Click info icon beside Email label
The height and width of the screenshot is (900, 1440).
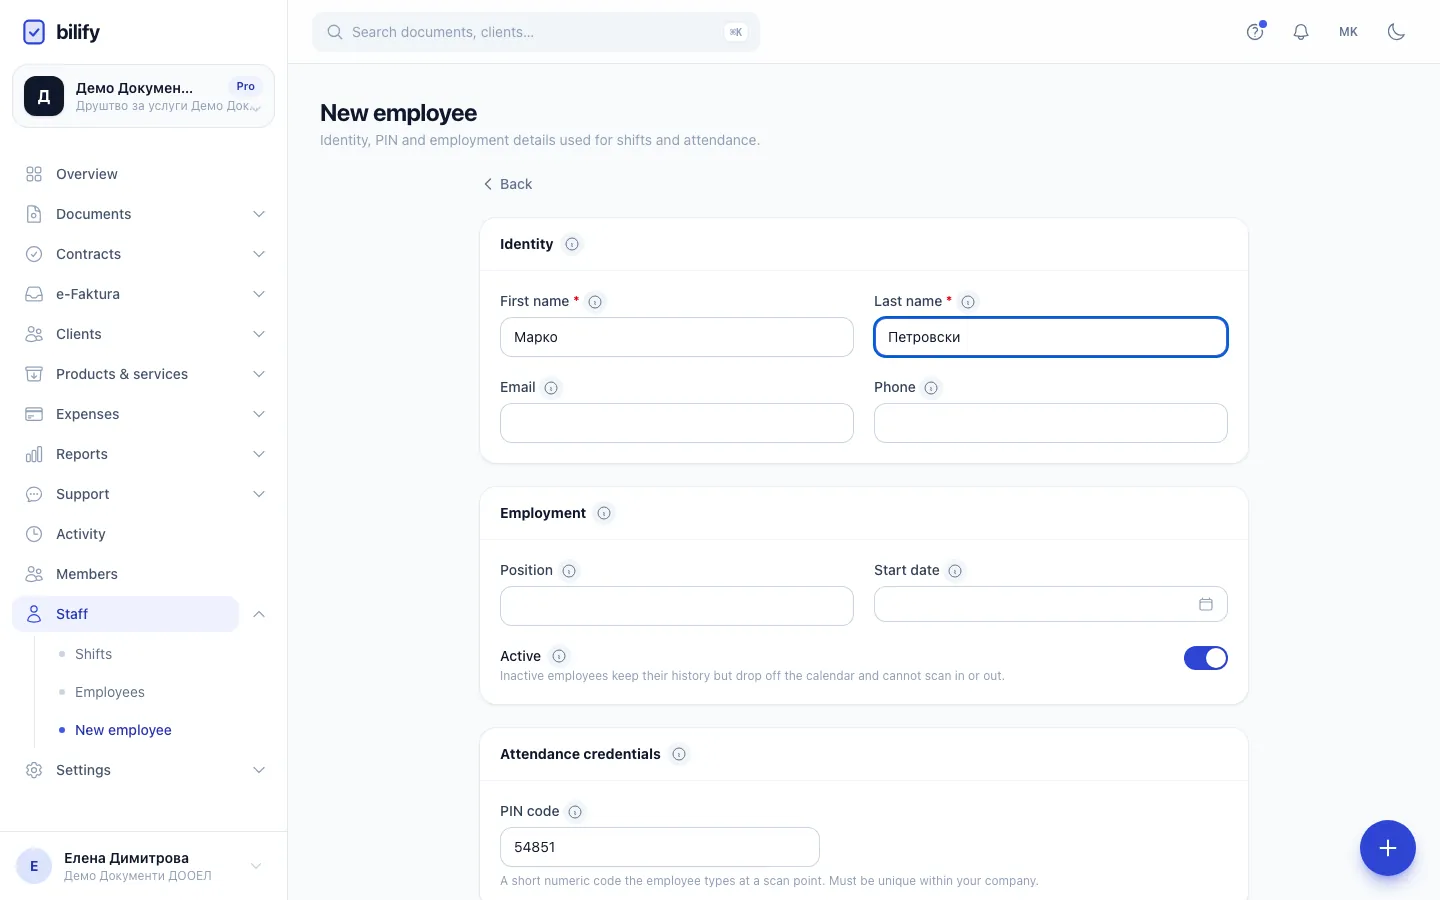point(551,388)
